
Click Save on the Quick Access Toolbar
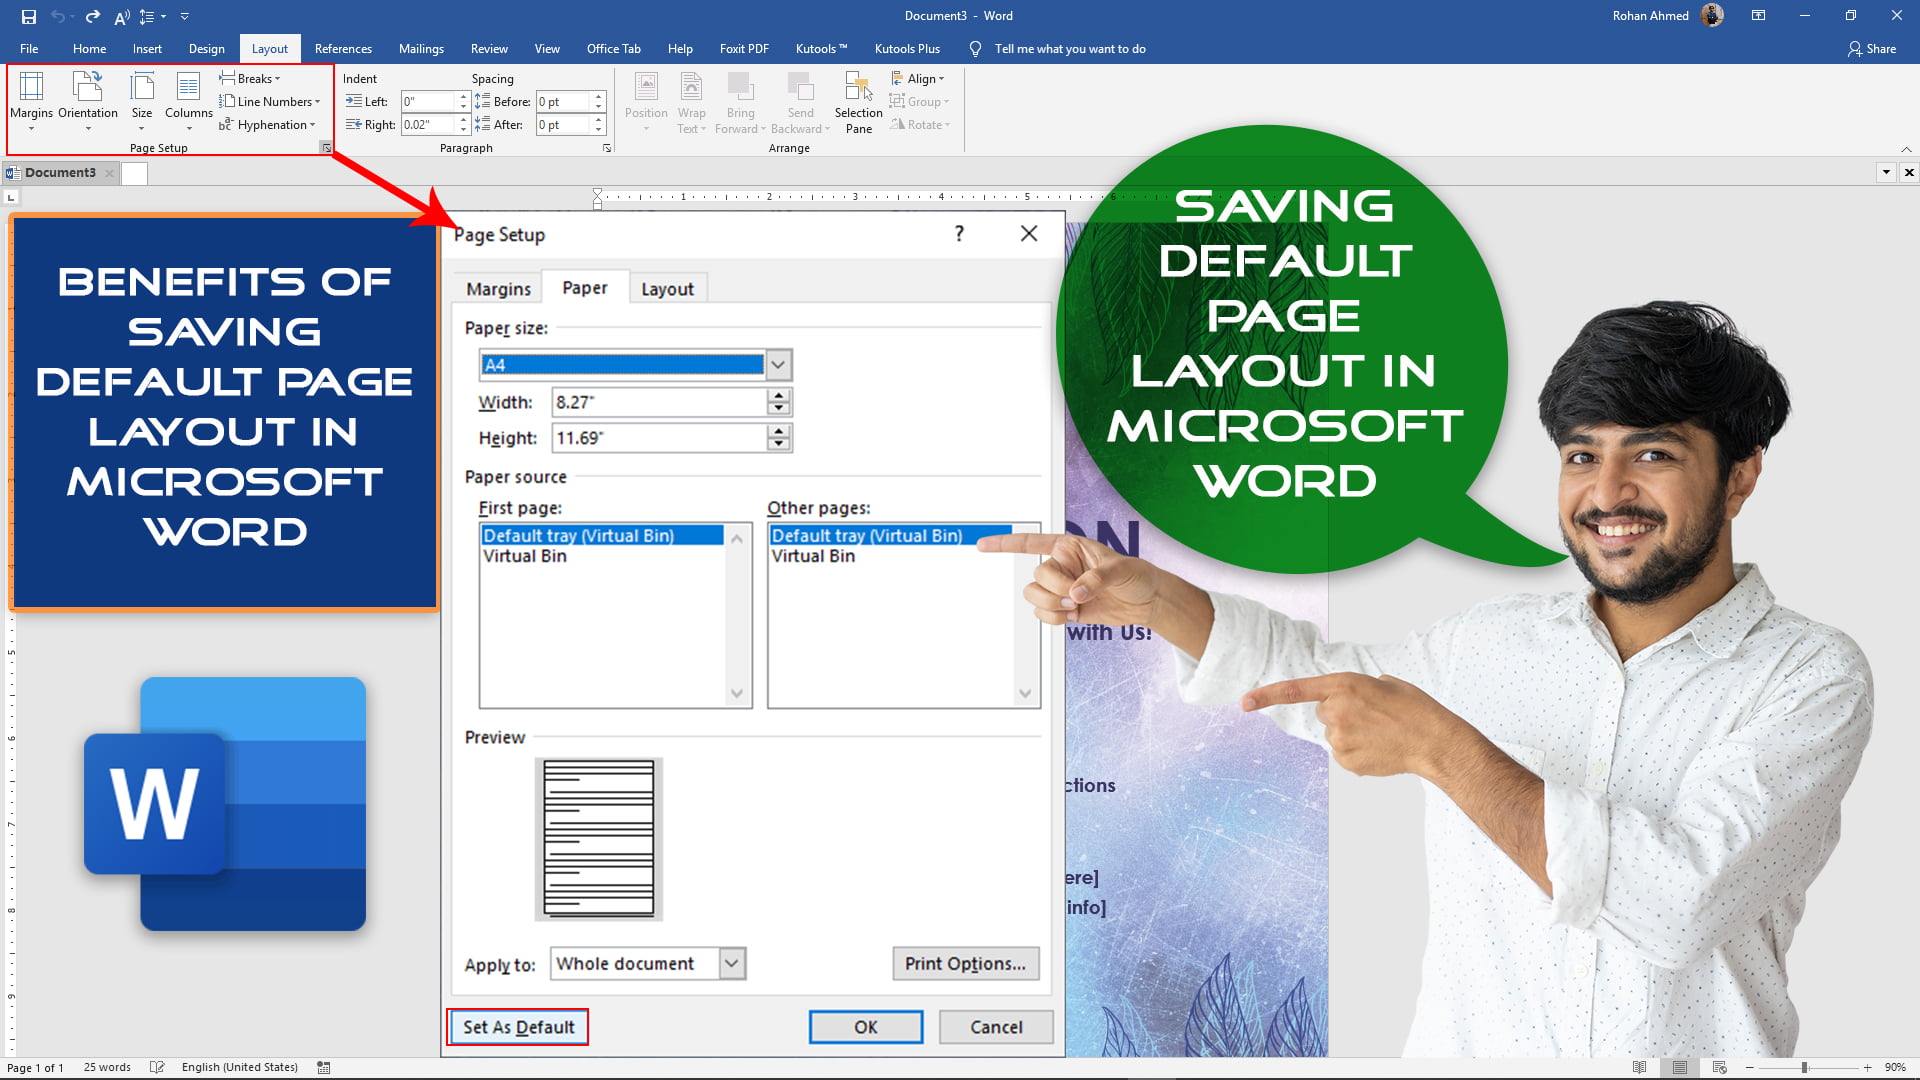(27, 16)
